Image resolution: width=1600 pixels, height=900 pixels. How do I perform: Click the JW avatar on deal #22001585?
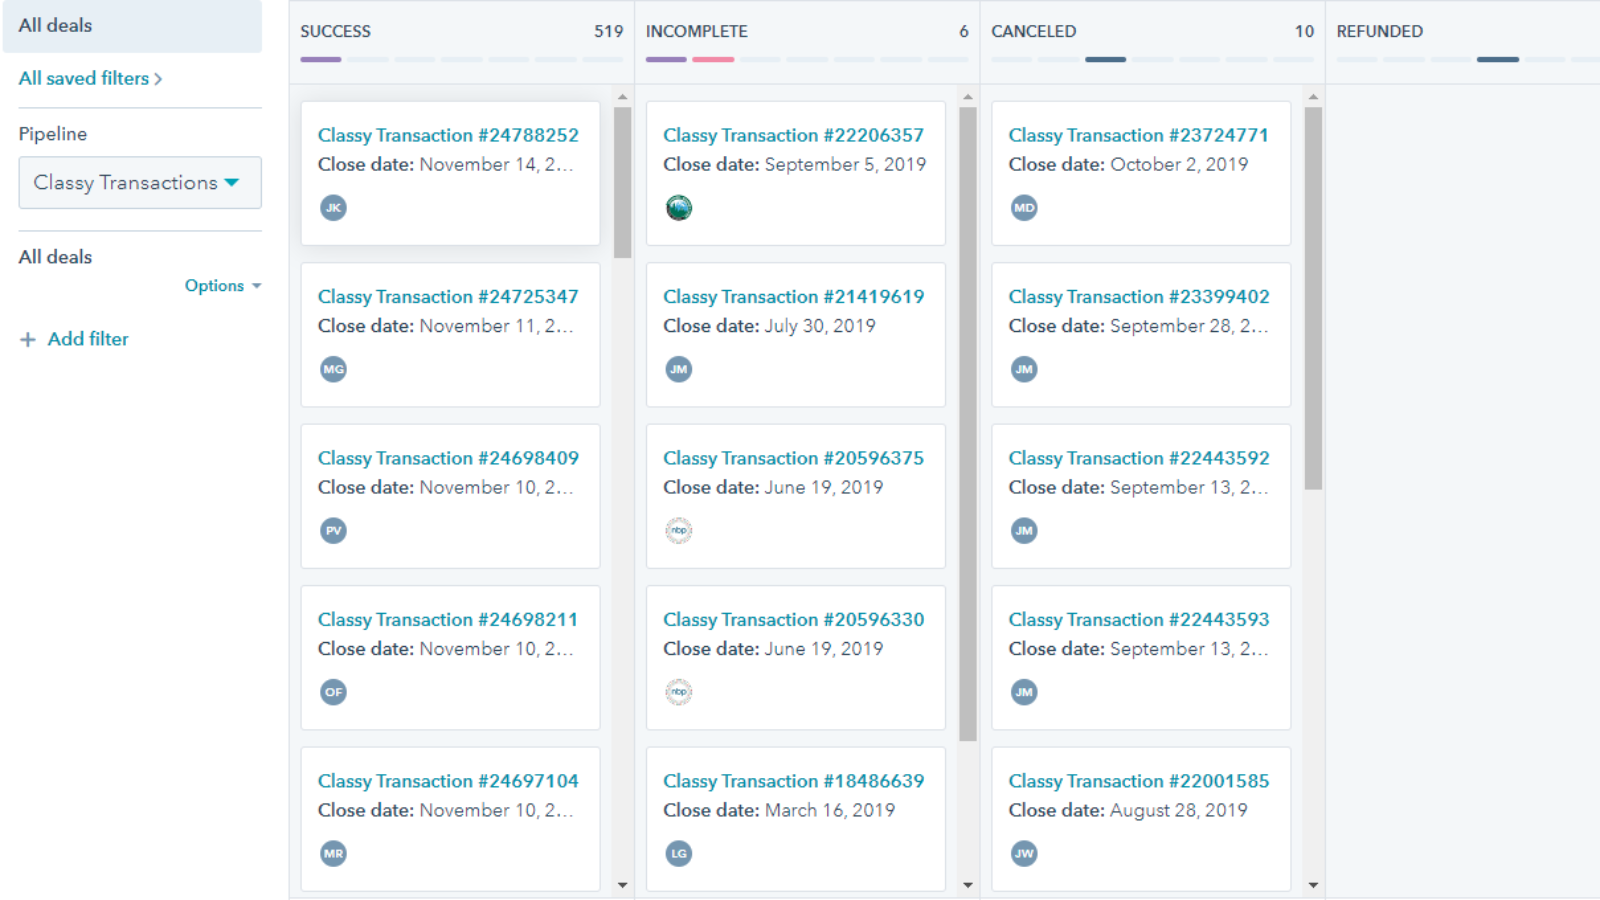1024,853
